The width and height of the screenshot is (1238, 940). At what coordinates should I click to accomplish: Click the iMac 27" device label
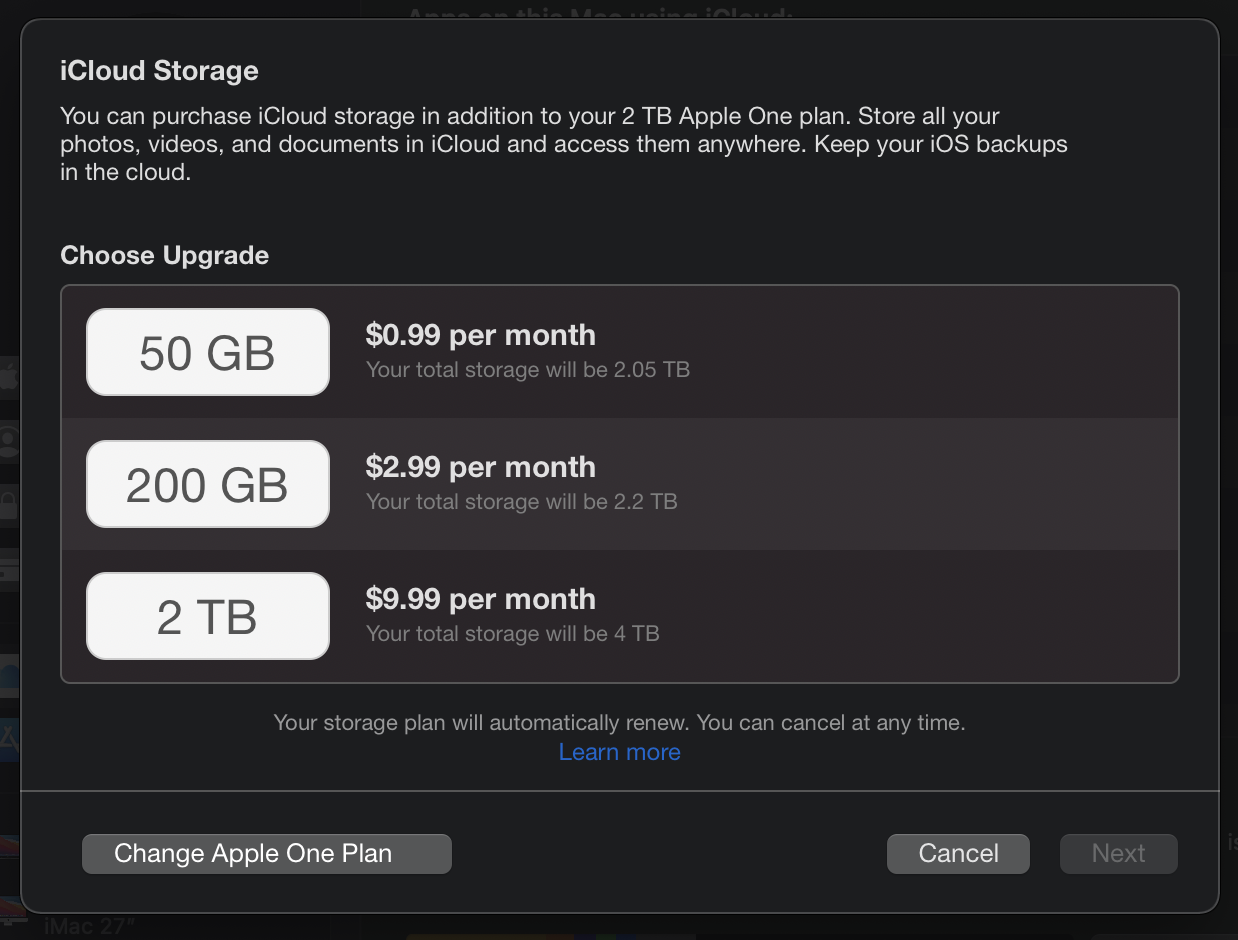pyautogui.click(x=90, y=927)
